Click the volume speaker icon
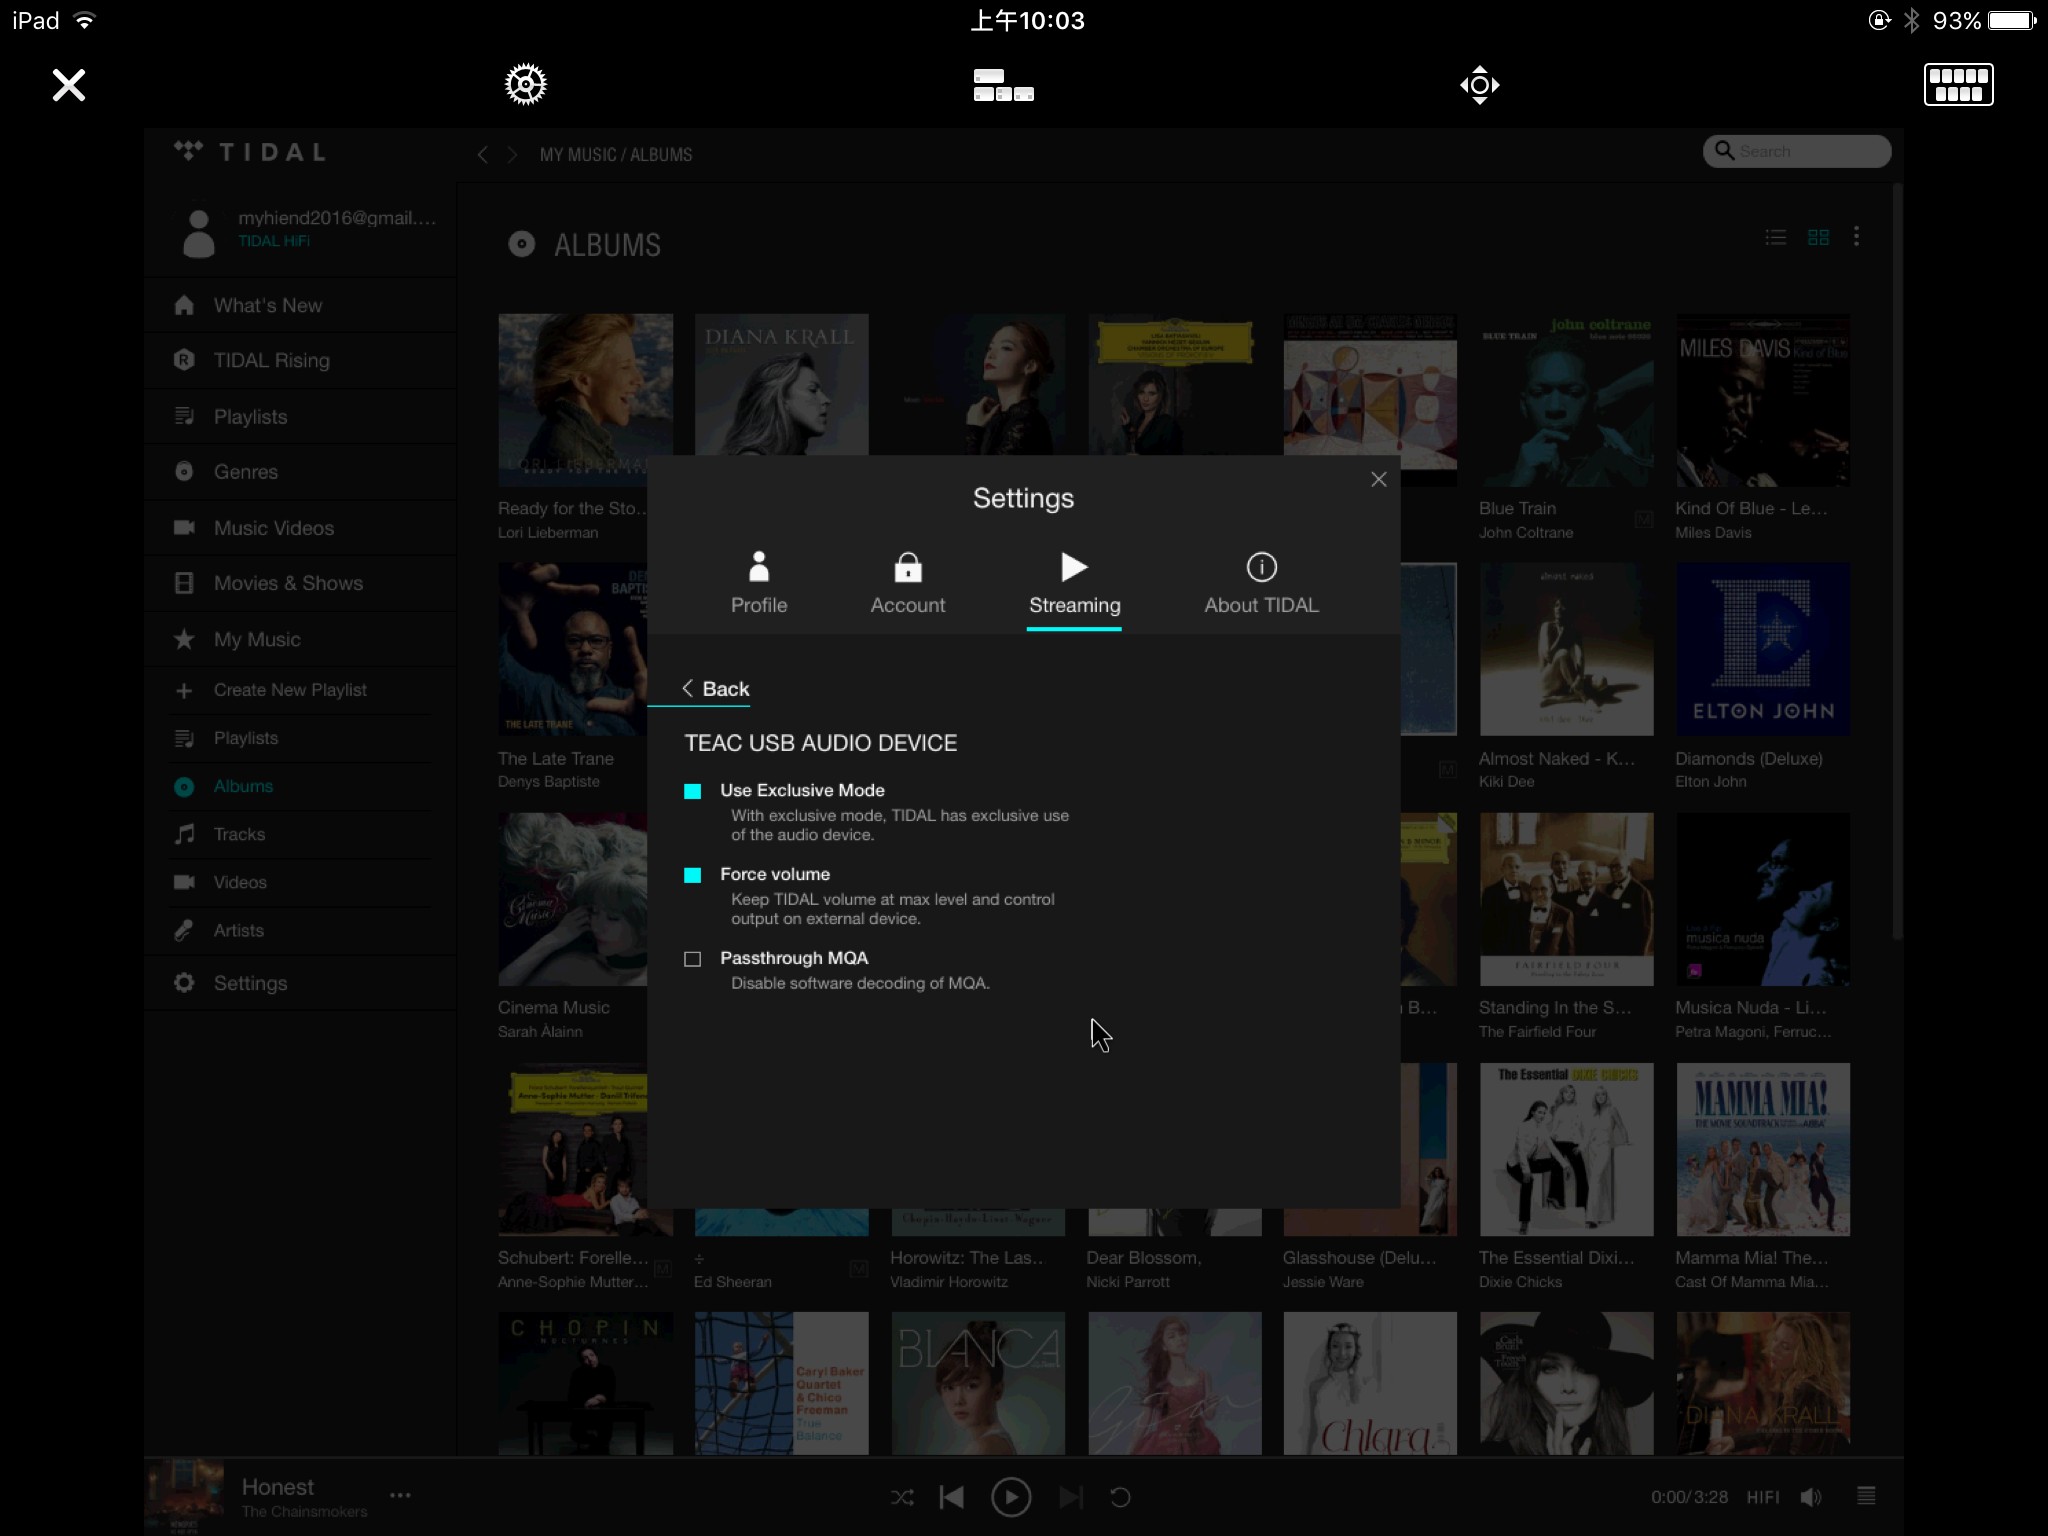The width and height of the screenshot is (2048, 1536). [1811, 1497]
